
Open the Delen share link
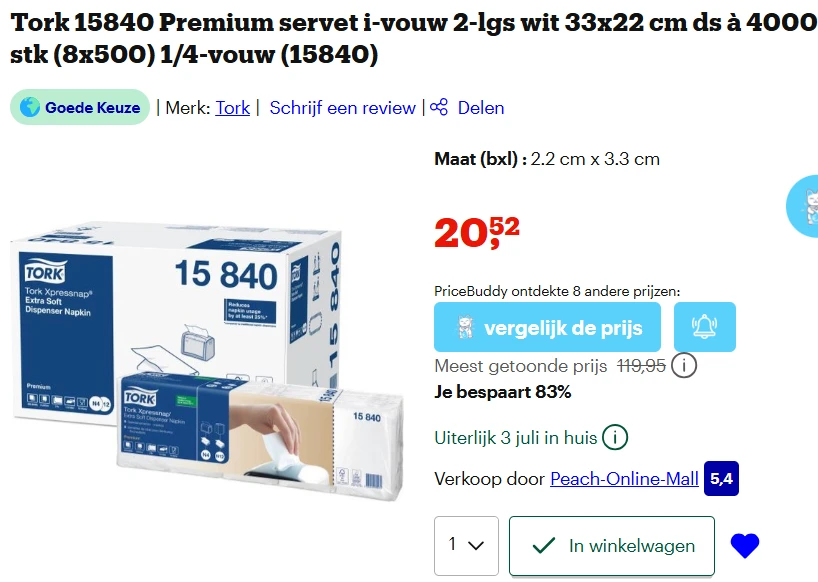(480, 108)
